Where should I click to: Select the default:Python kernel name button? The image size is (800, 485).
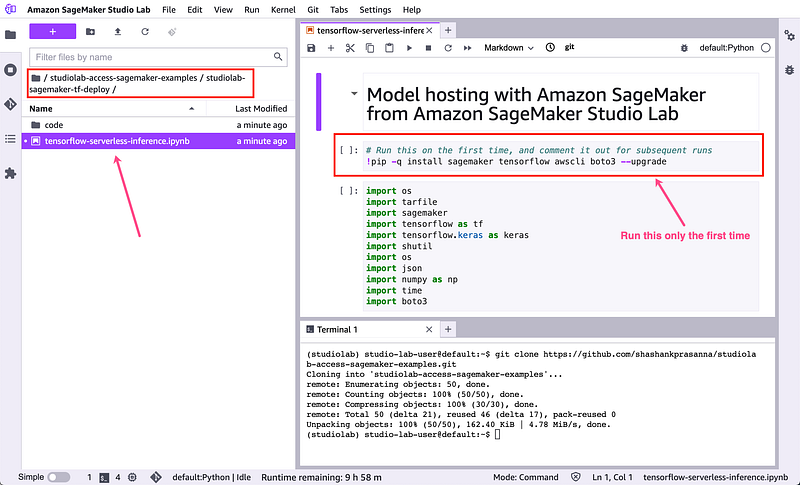pos(727,48)
